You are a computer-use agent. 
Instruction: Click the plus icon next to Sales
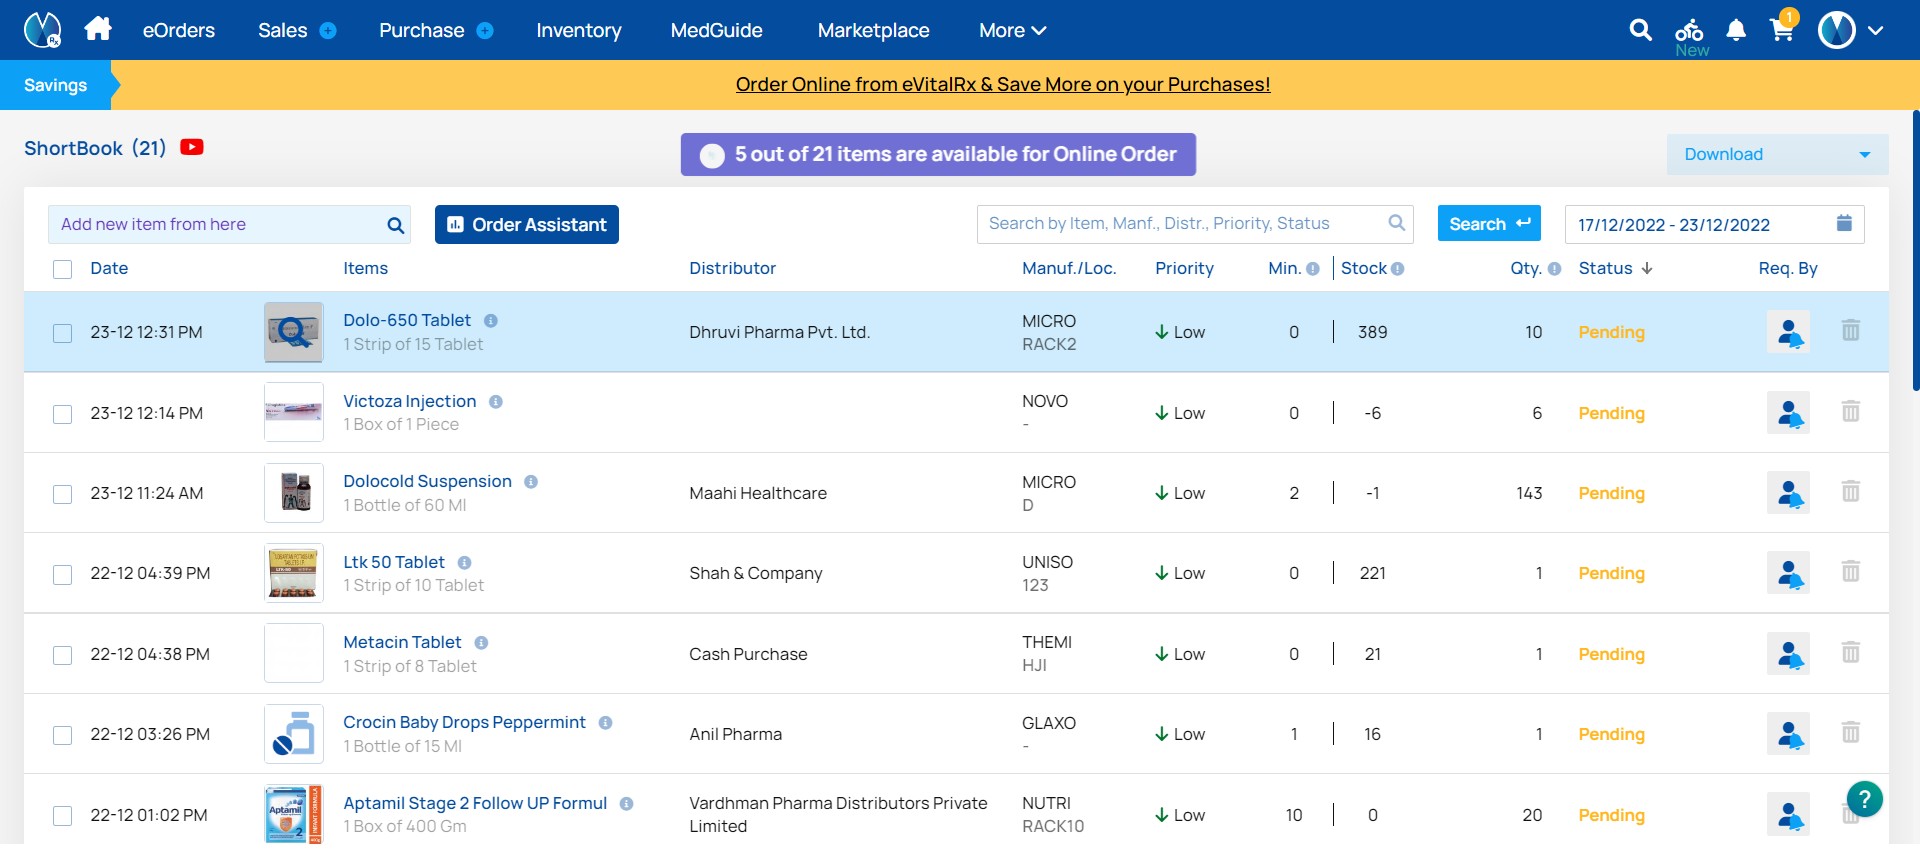tap(328, 31)
